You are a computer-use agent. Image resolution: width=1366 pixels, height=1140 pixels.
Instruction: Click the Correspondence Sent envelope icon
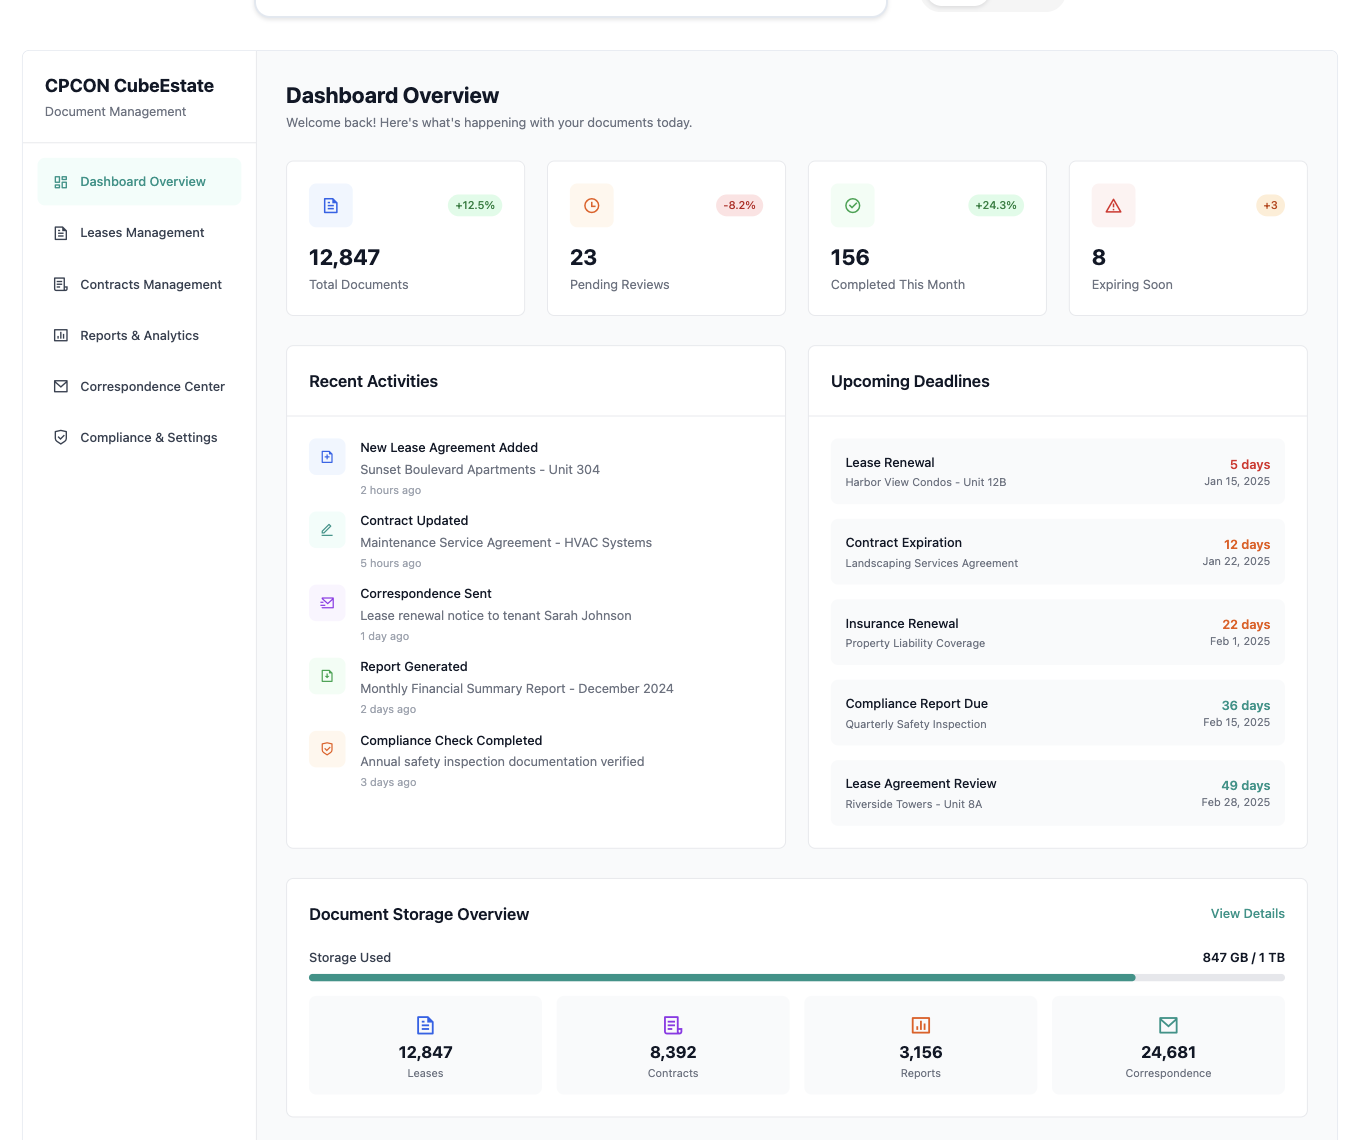[x=327, y=603]
